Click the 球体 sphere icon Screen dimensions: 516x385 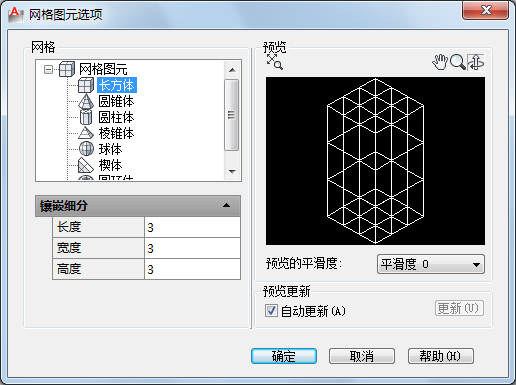[86, 149]
